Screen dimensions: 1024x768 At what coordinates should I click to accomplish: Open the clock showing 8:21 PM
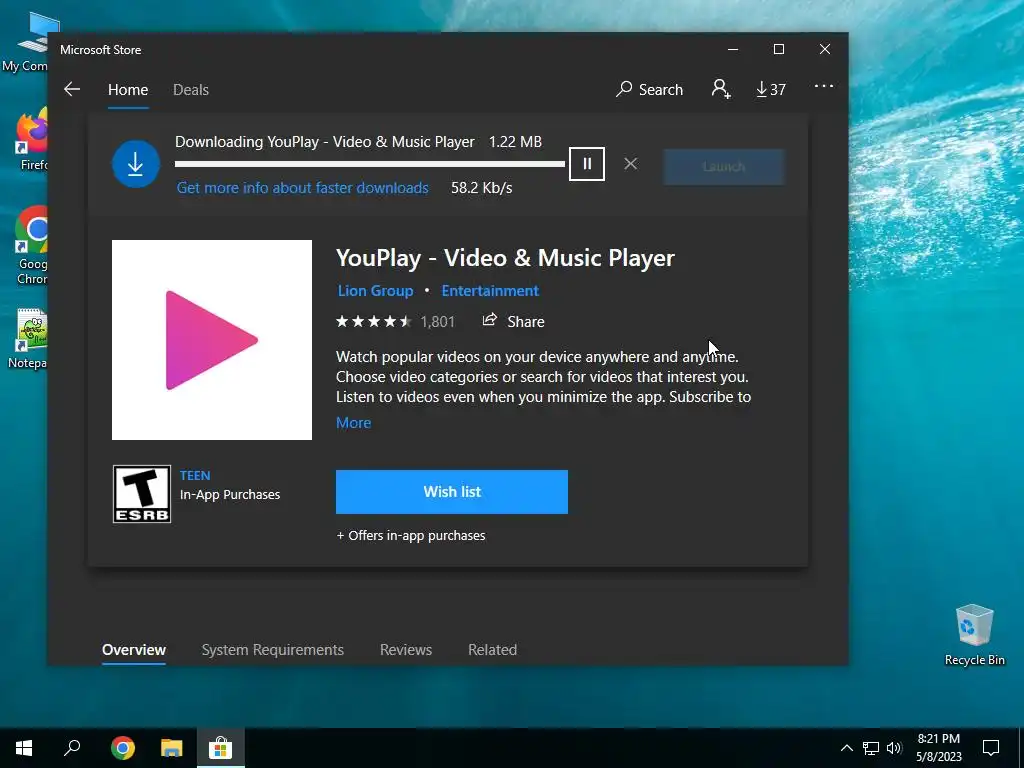(938, 748)
